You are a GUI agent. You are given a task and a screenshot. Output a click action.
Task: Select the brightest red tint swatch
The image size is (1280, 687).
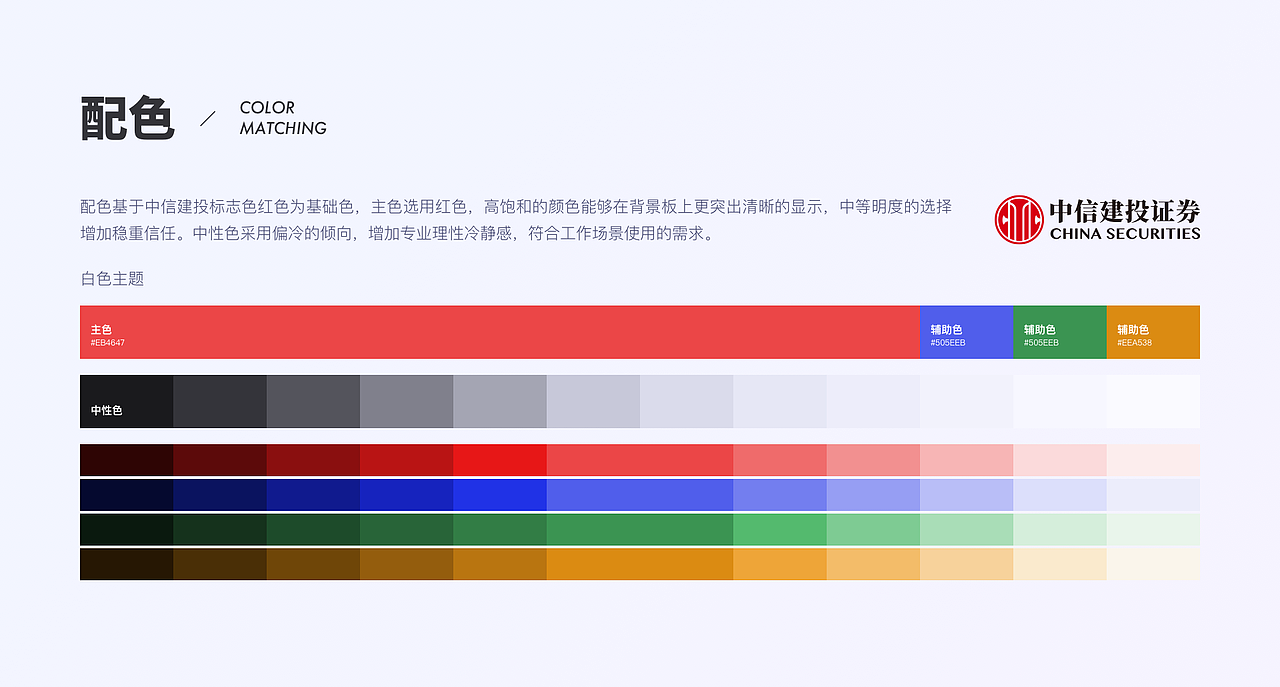tap(500, 460)
